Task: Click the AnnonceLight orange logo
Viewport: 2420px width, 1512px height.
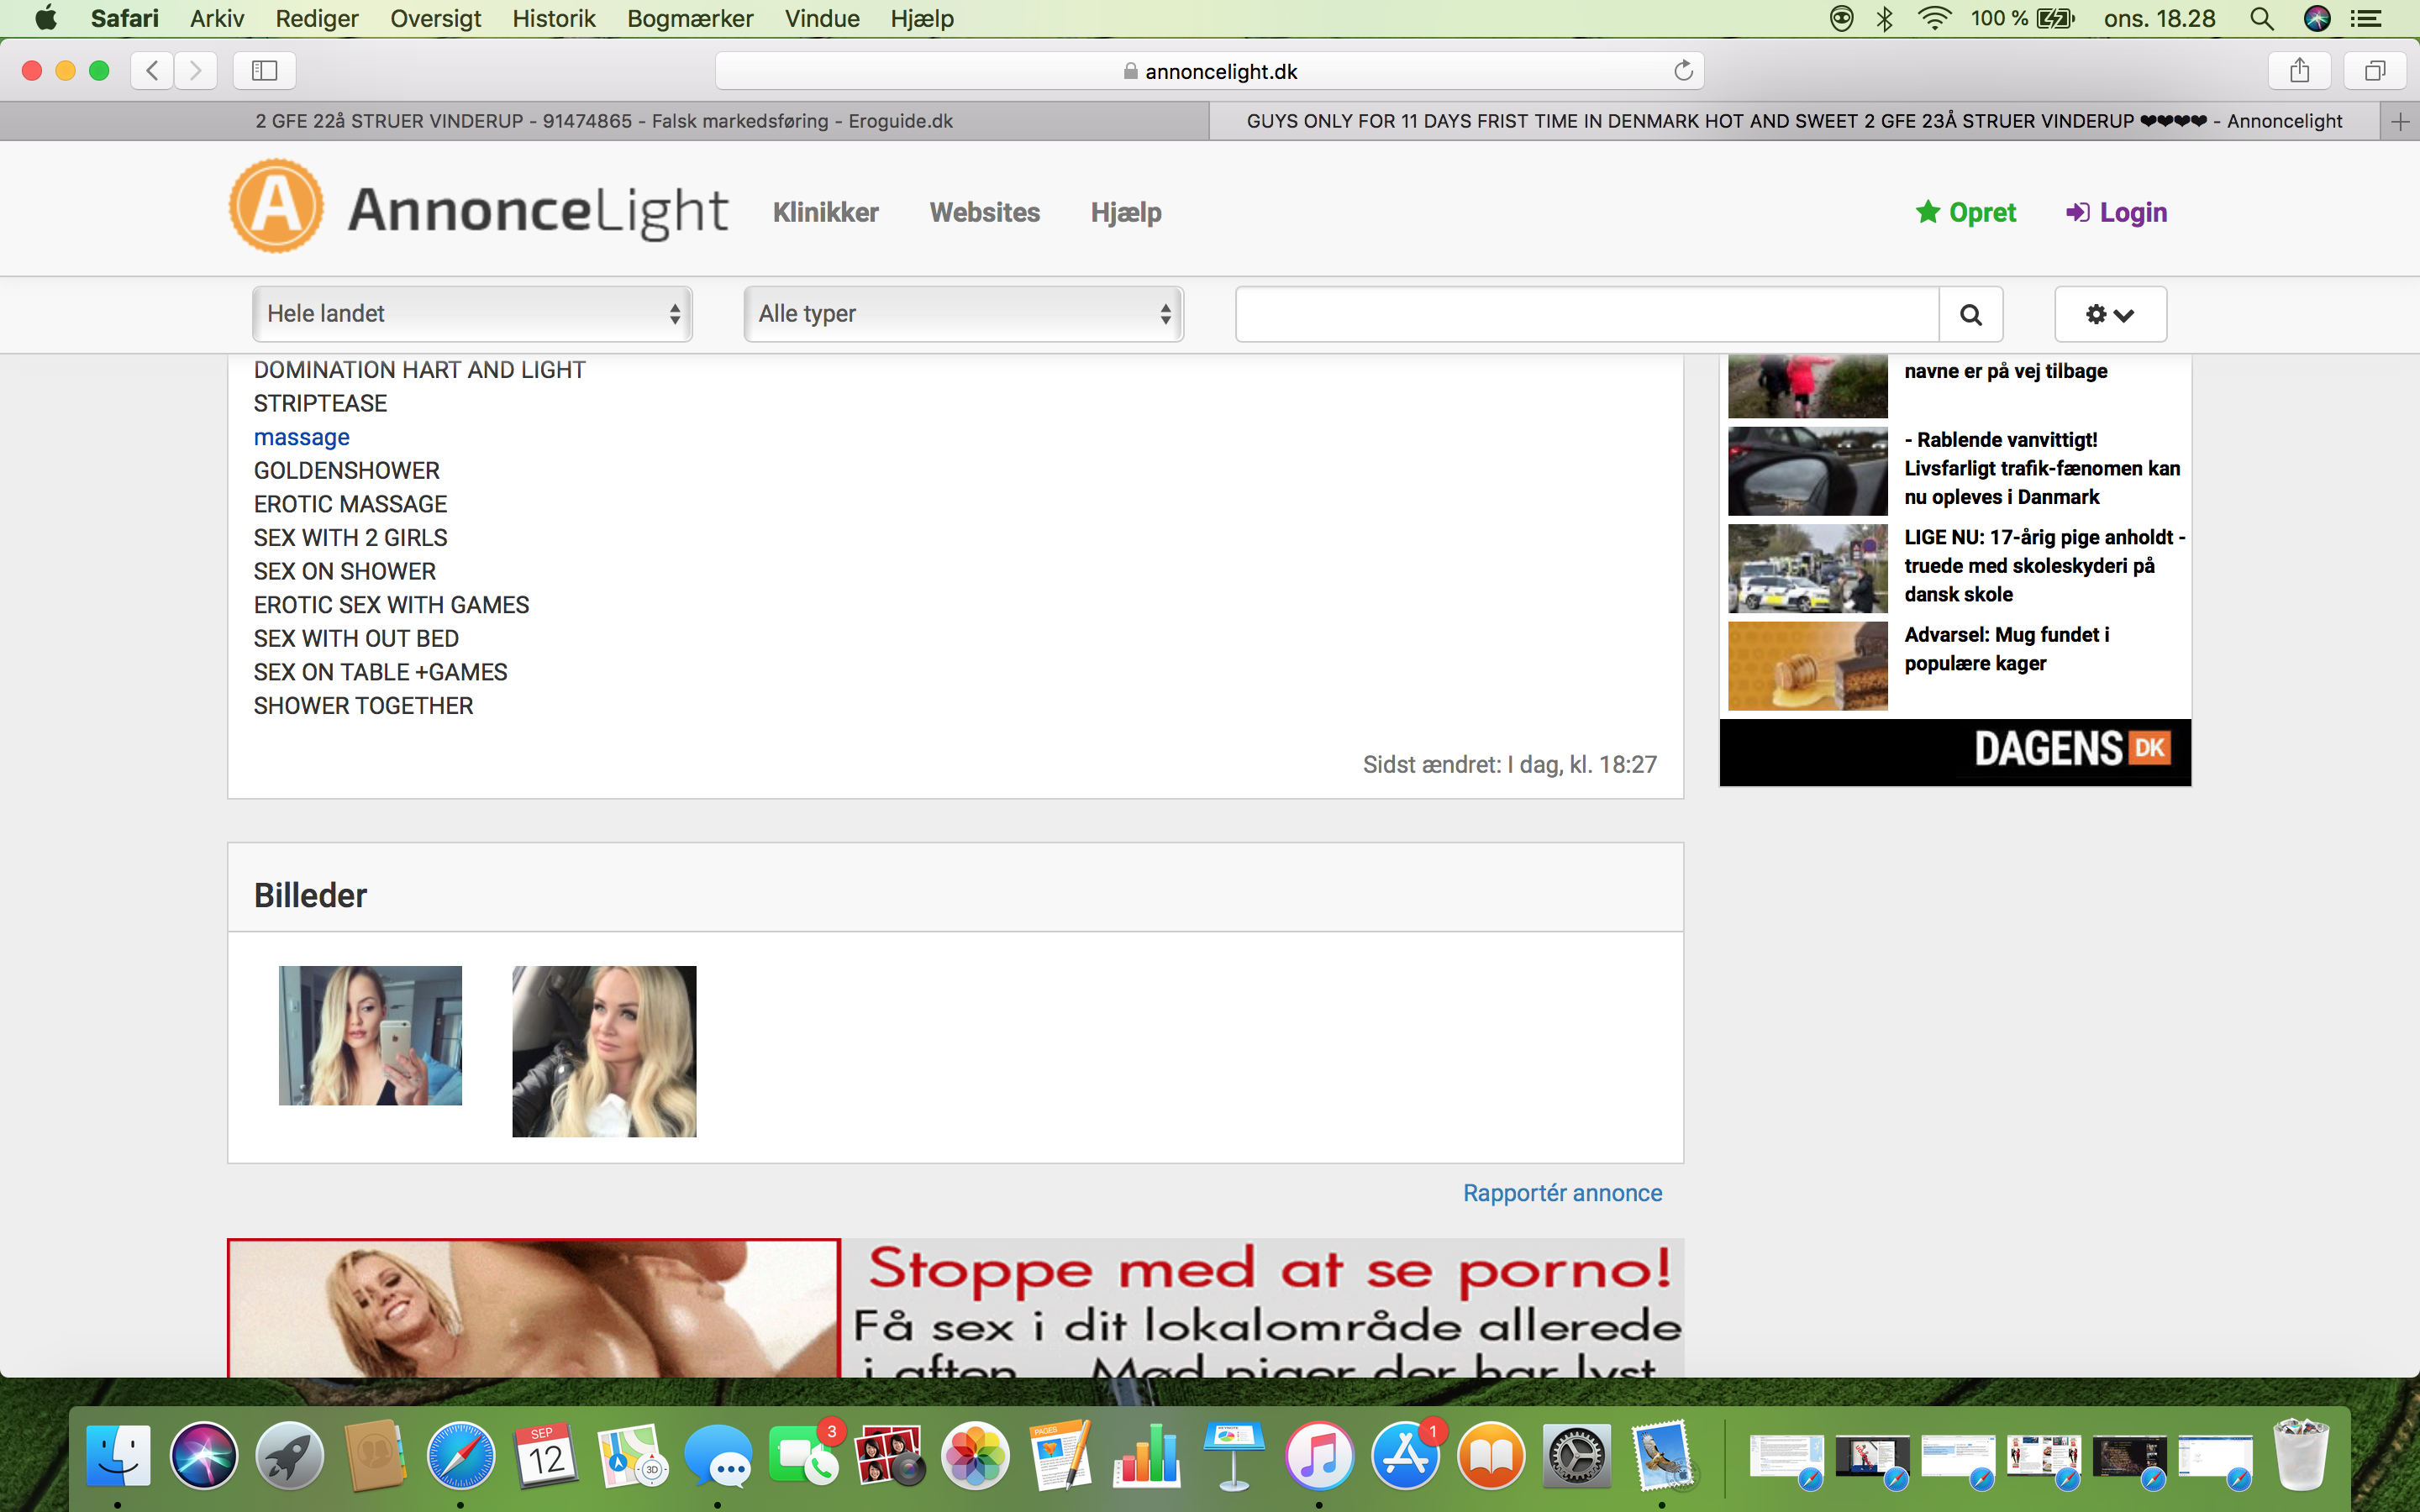Action: [x=276, y=206]
